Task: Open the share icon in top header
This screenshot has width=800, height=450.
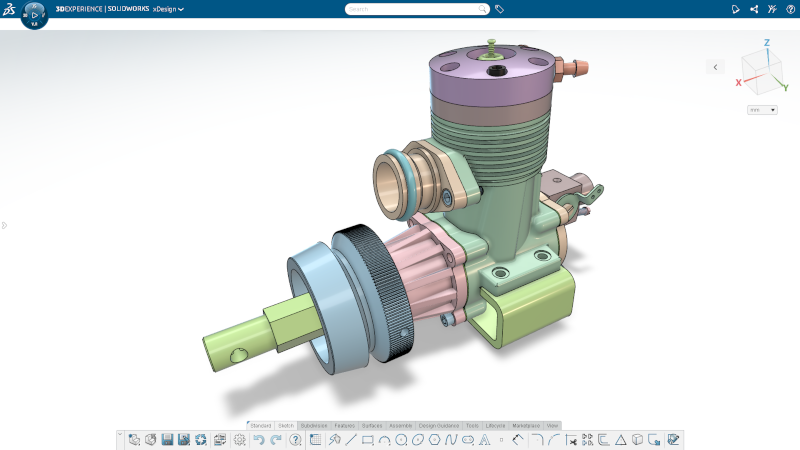Action: [753, 9]
